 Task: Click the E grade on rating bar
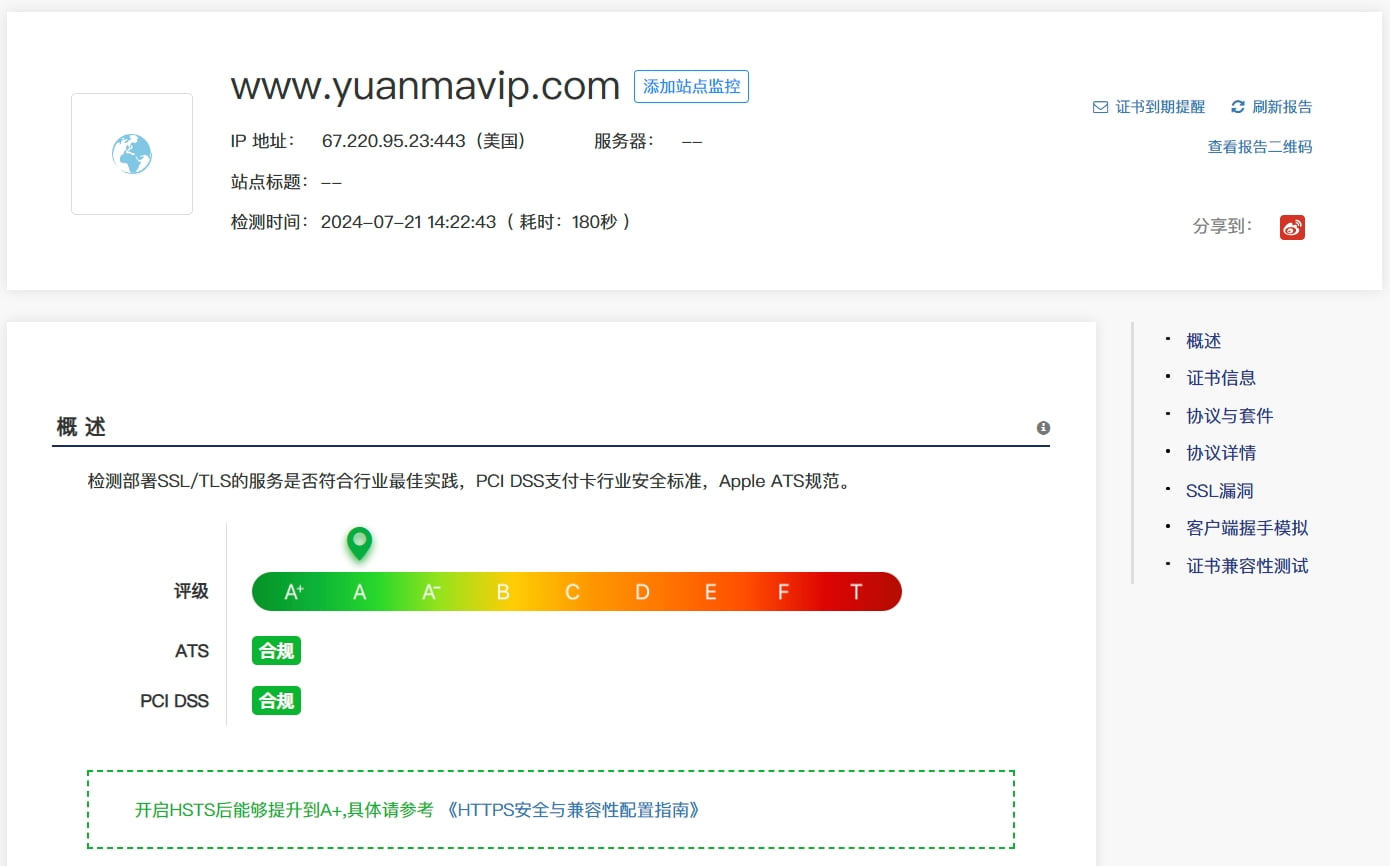[711, 592]
